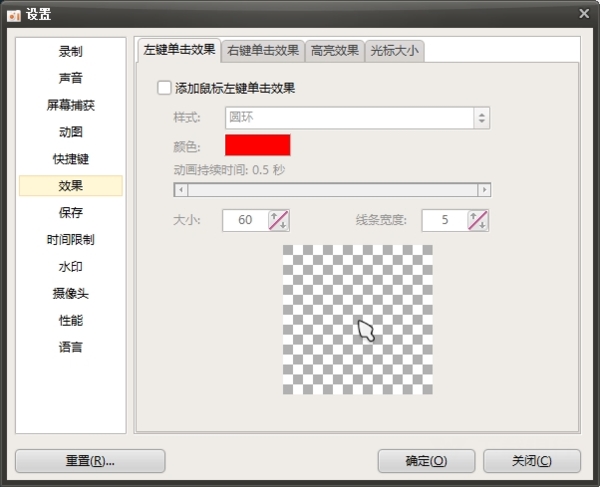Select 水印 in the sidebar

pyautogui.click(x=71, y=267)
